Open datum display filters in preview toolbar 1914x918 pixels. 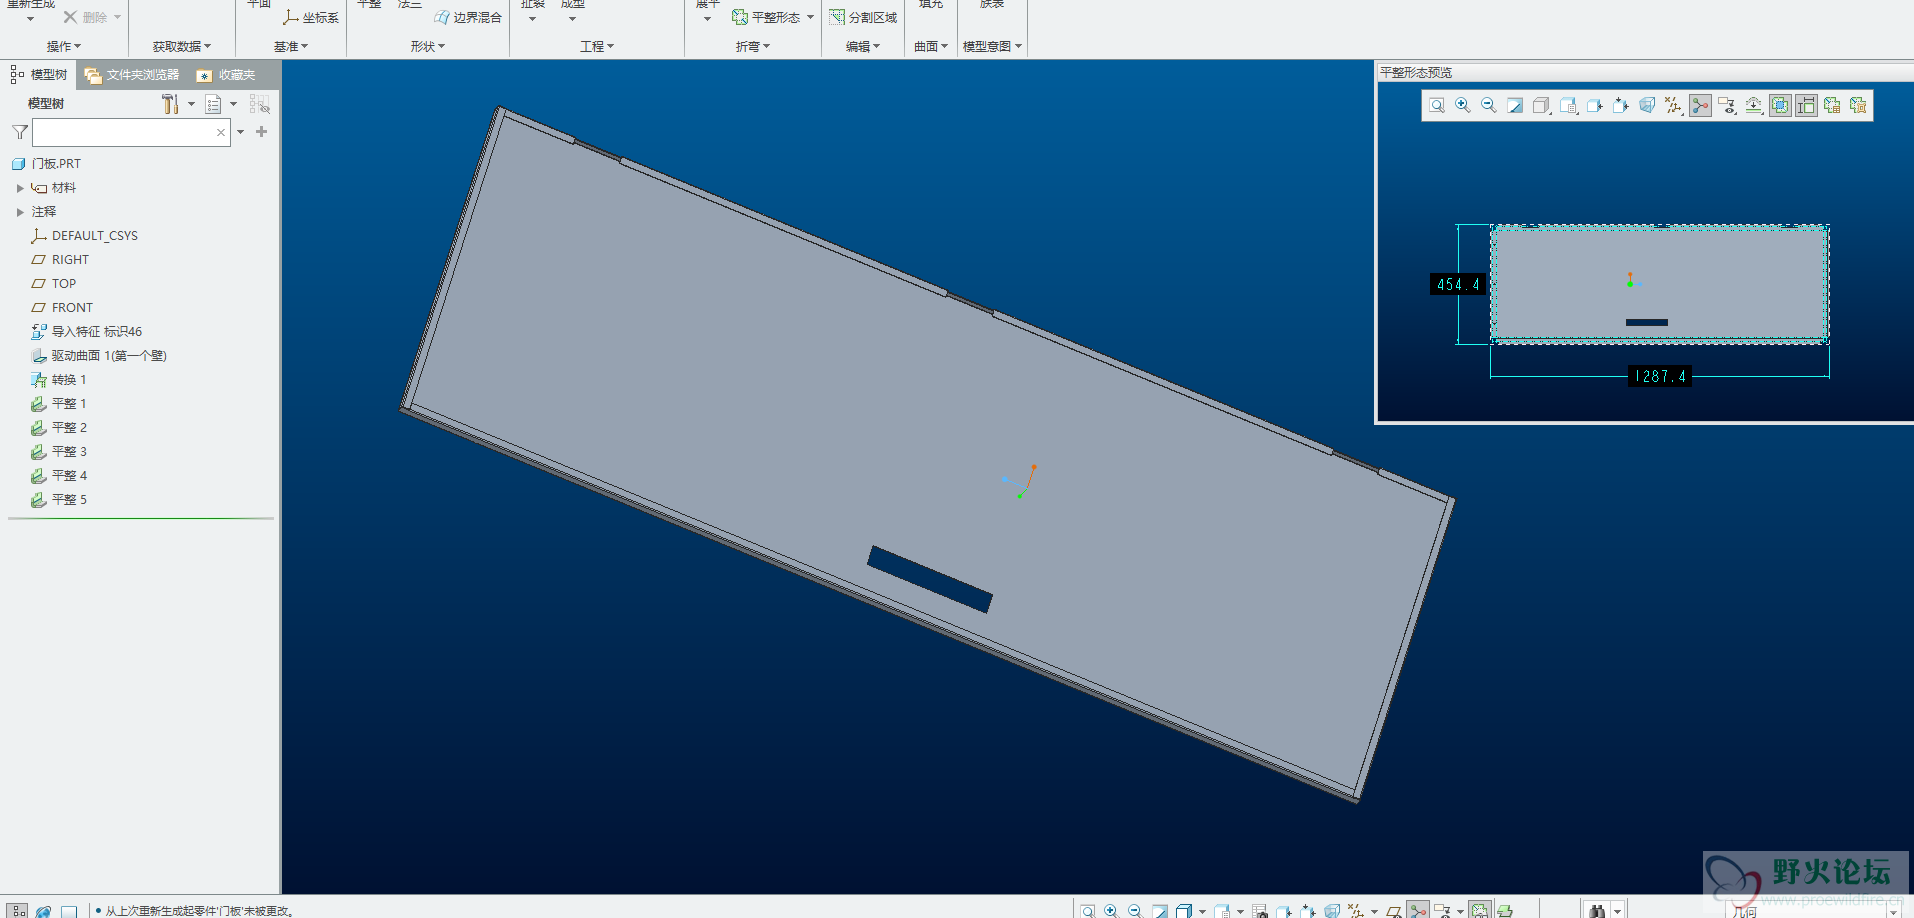click(1674, 105)
